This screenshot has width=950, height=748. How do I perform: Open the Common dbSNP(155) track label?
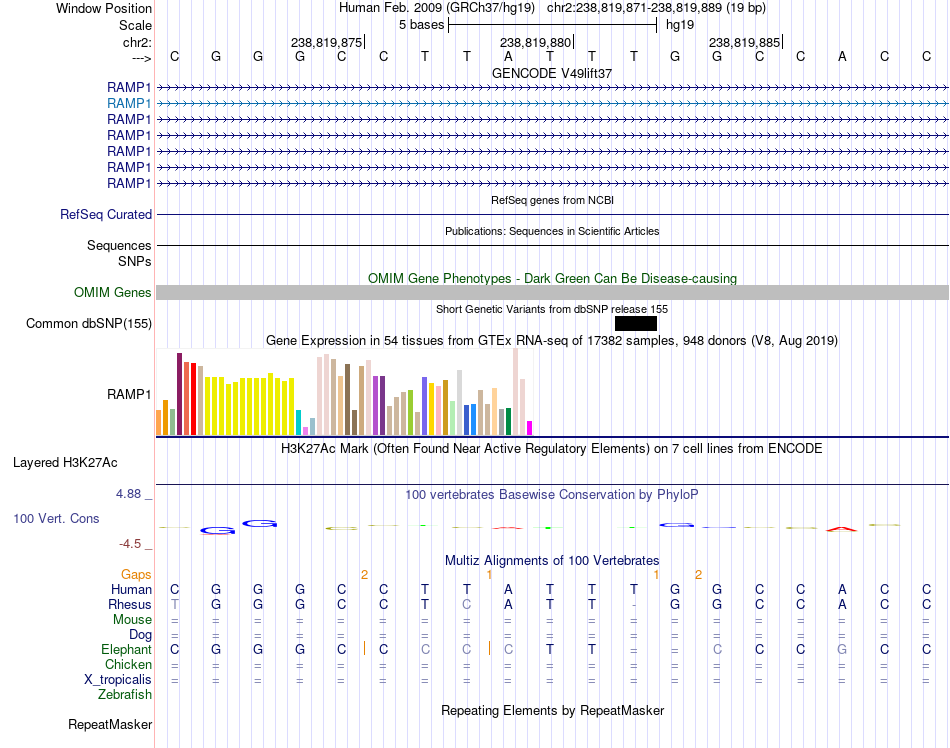(89, 323)
